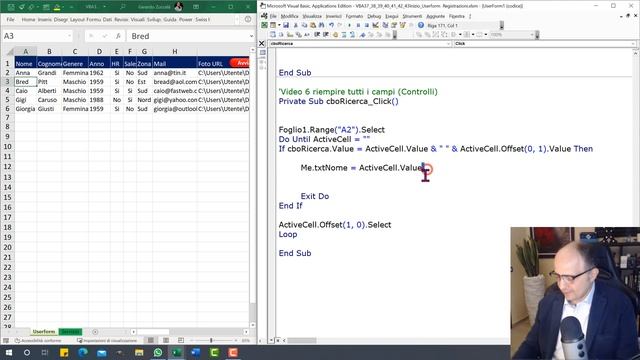The height and width of the screenshot is (360, 640).
Task: Open the Insert UserForm dropdown arrow in VBA toolbar
Action: click(279, 25)
